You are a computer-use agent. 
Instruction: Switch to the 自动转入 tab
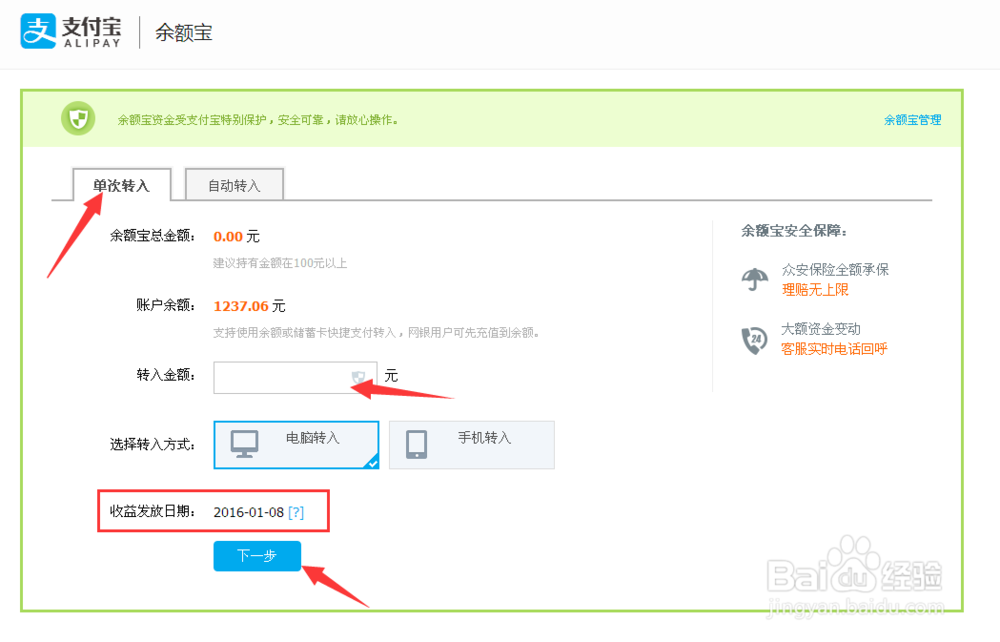tap(234, 185)
